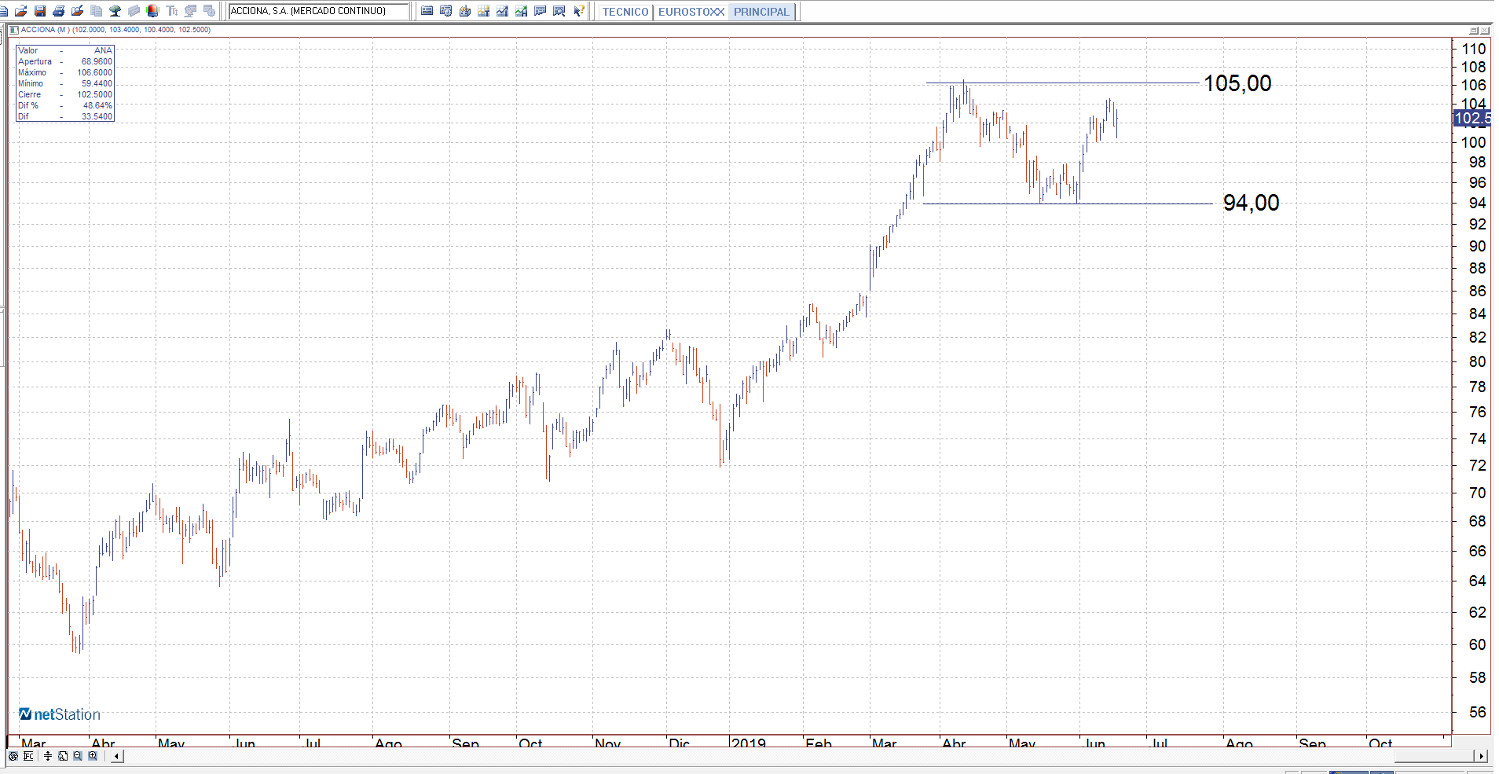Image resolution: width=1499 pixels, height=774 pixels.
Task: Click the 110 price label on the right axis
Action: click(1474, 48)
